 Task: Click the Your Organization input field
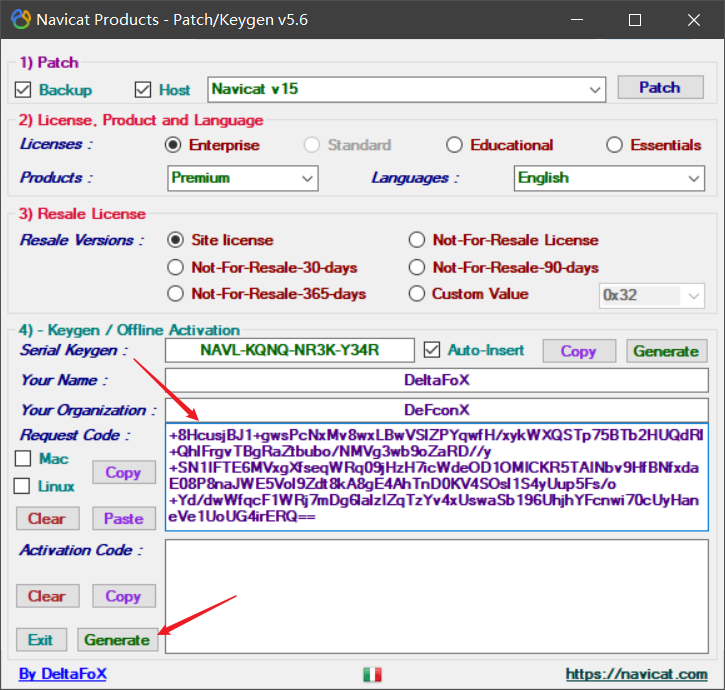pos(436,410)
